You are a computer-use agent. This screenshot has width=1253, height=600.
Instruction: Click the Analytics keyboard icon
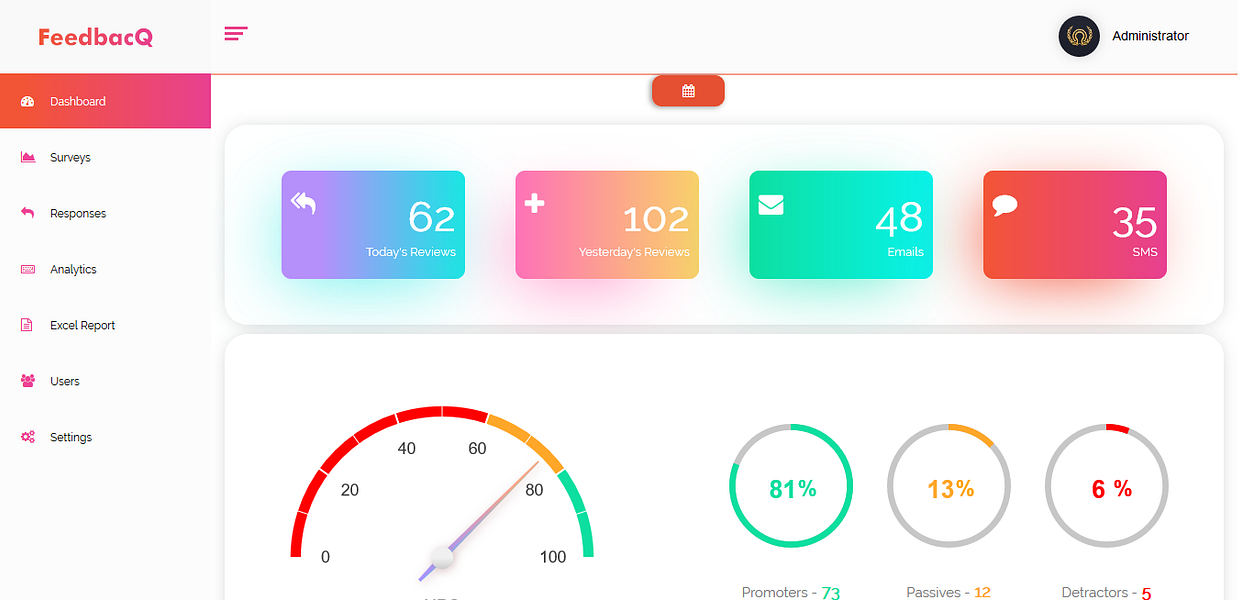pos(28,269)
